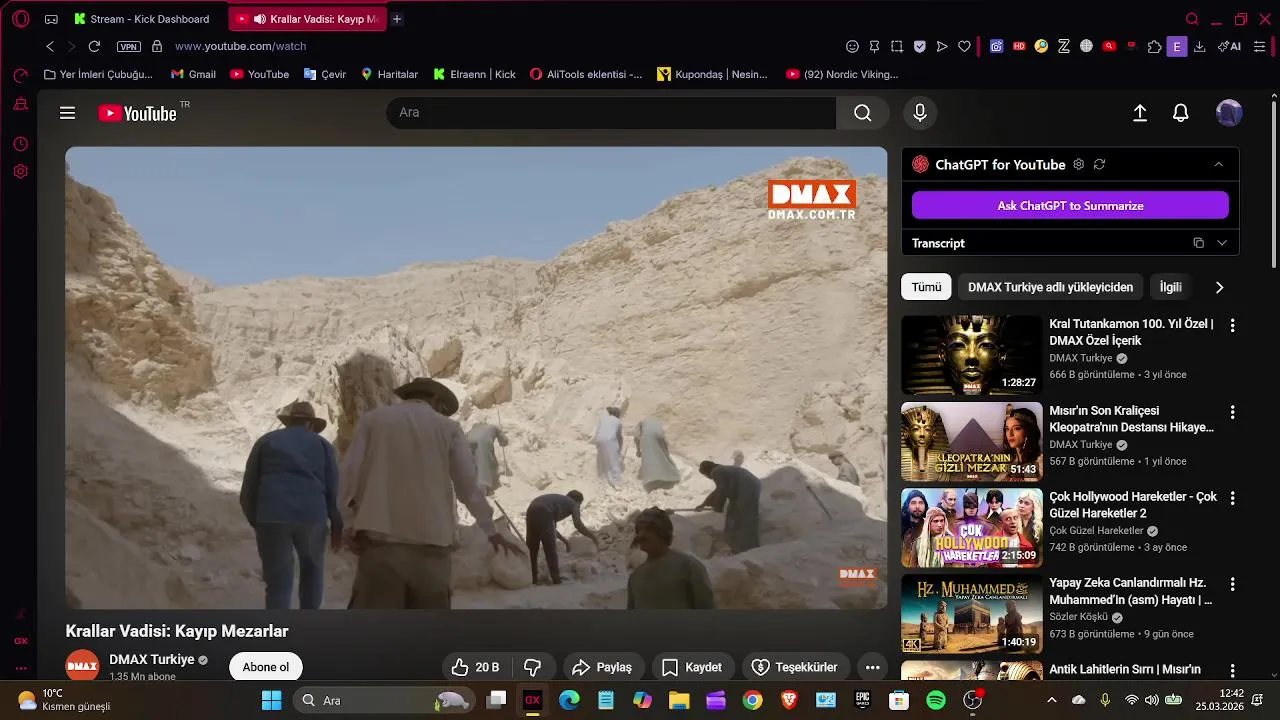Screen dimensions: 1280x720
Task: Like the video with 20 B likes
Action: tap(475, 667)
